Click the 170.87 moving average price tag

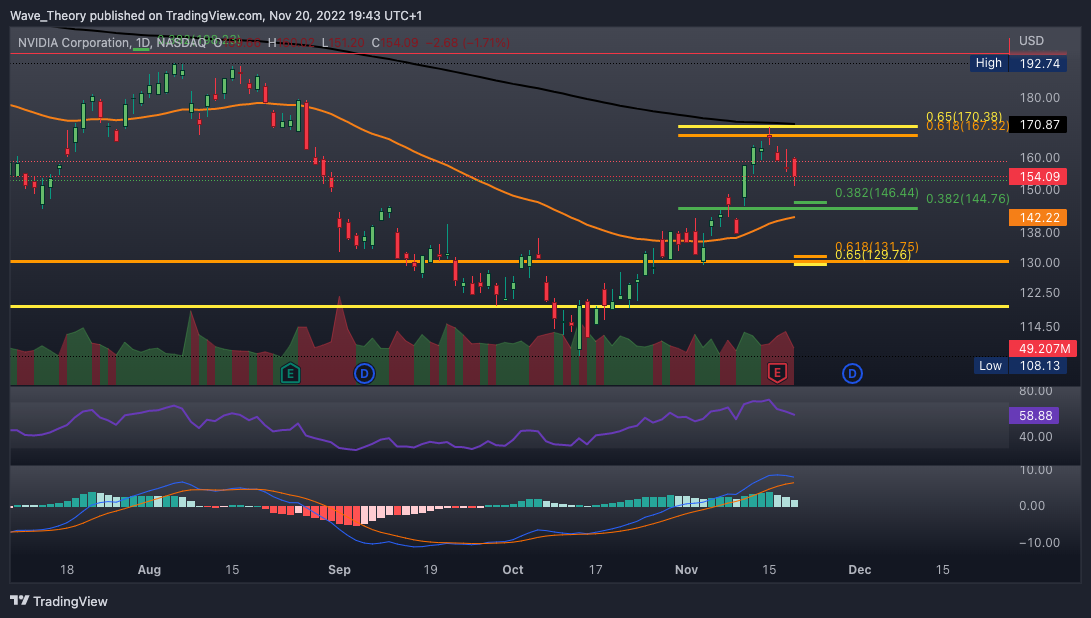(1039, 125)
